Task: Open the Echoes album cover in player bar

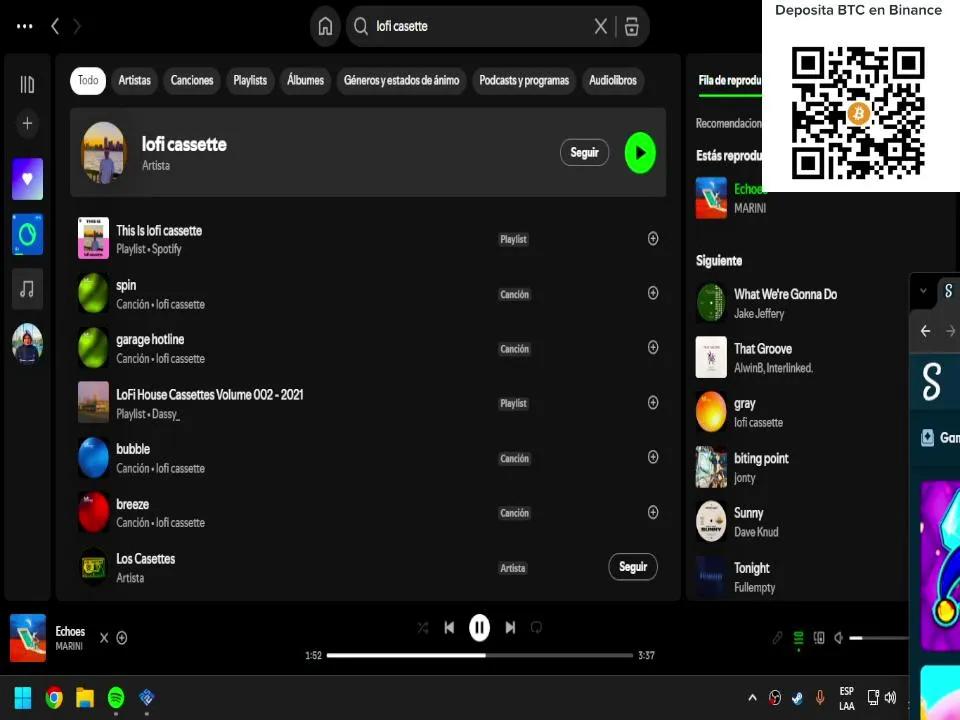Action: (x=28, y=638)
